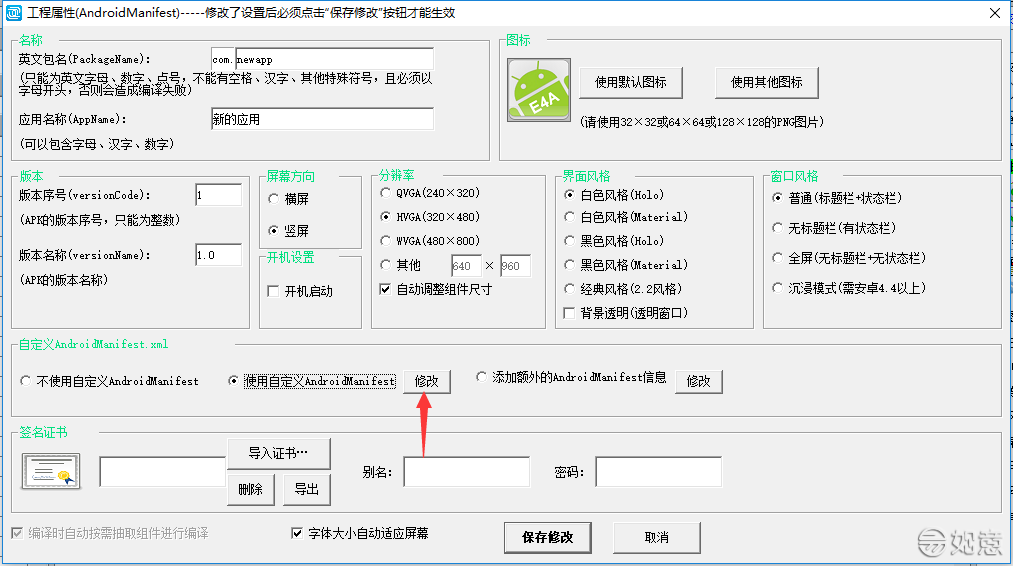The image size is (1013, 566).
Task: Click the 密码 input field
Action: tap(658, 472)
